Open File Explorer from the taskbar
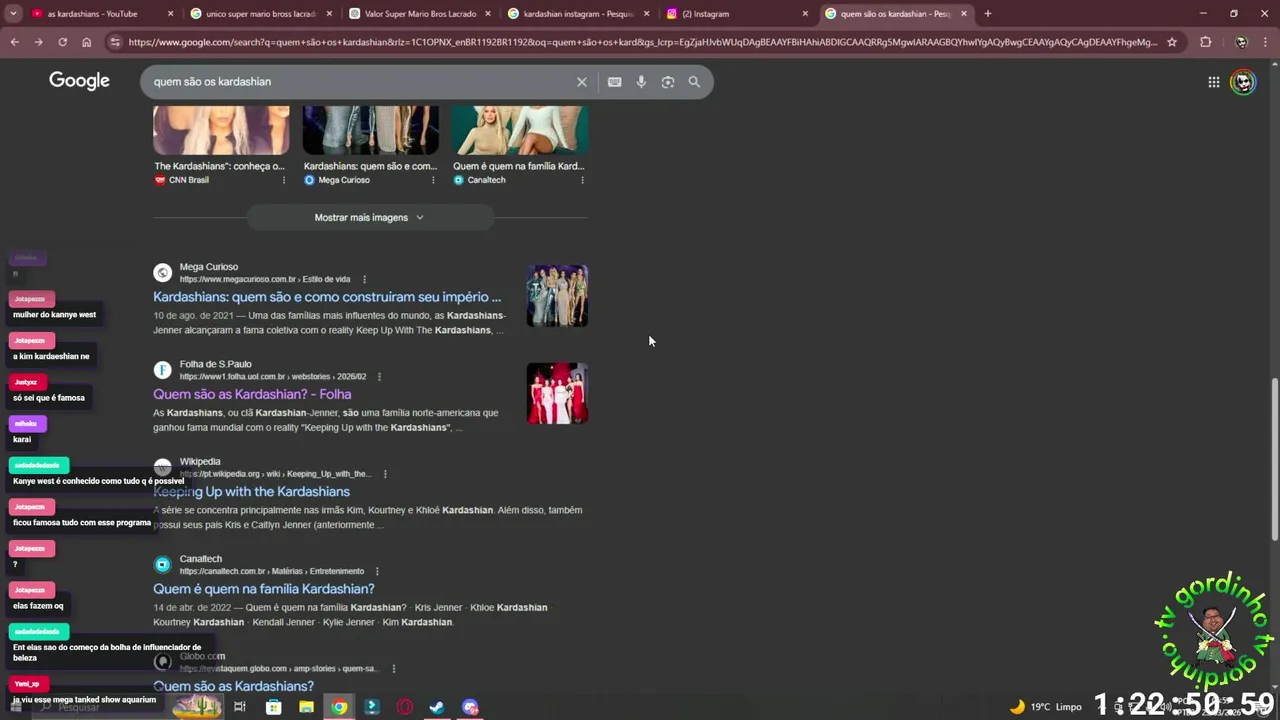Viewport: 1280px width, 720px height. pos(306,707)
